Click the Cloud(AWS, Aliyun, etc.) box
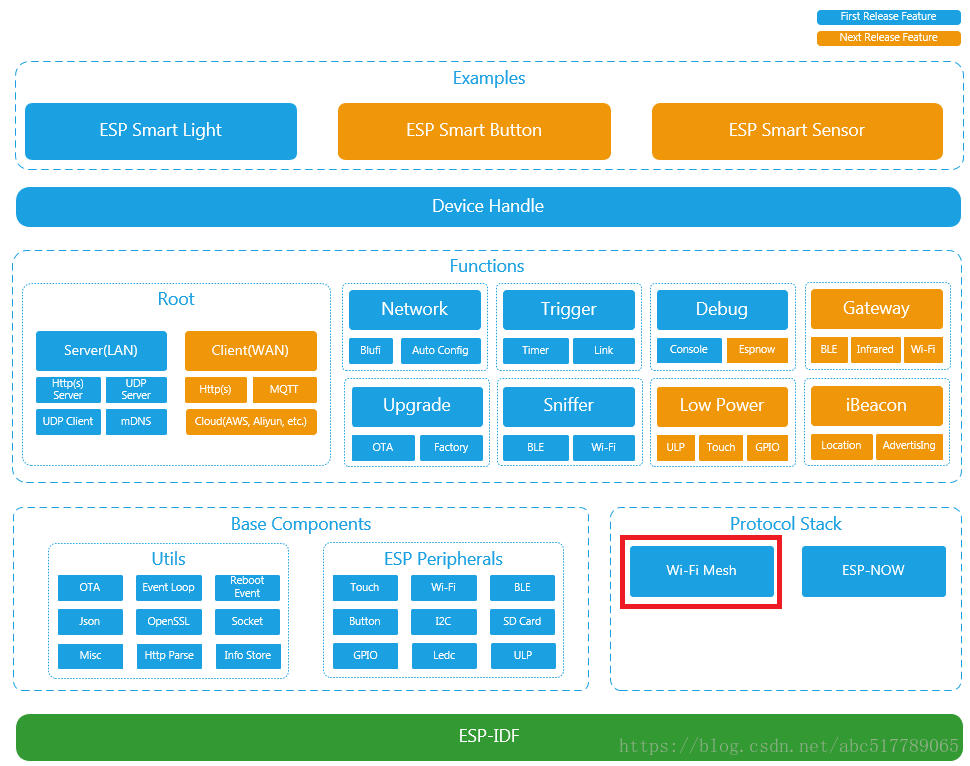This screenshot has height=766, width=970. [x=251, y=422]
